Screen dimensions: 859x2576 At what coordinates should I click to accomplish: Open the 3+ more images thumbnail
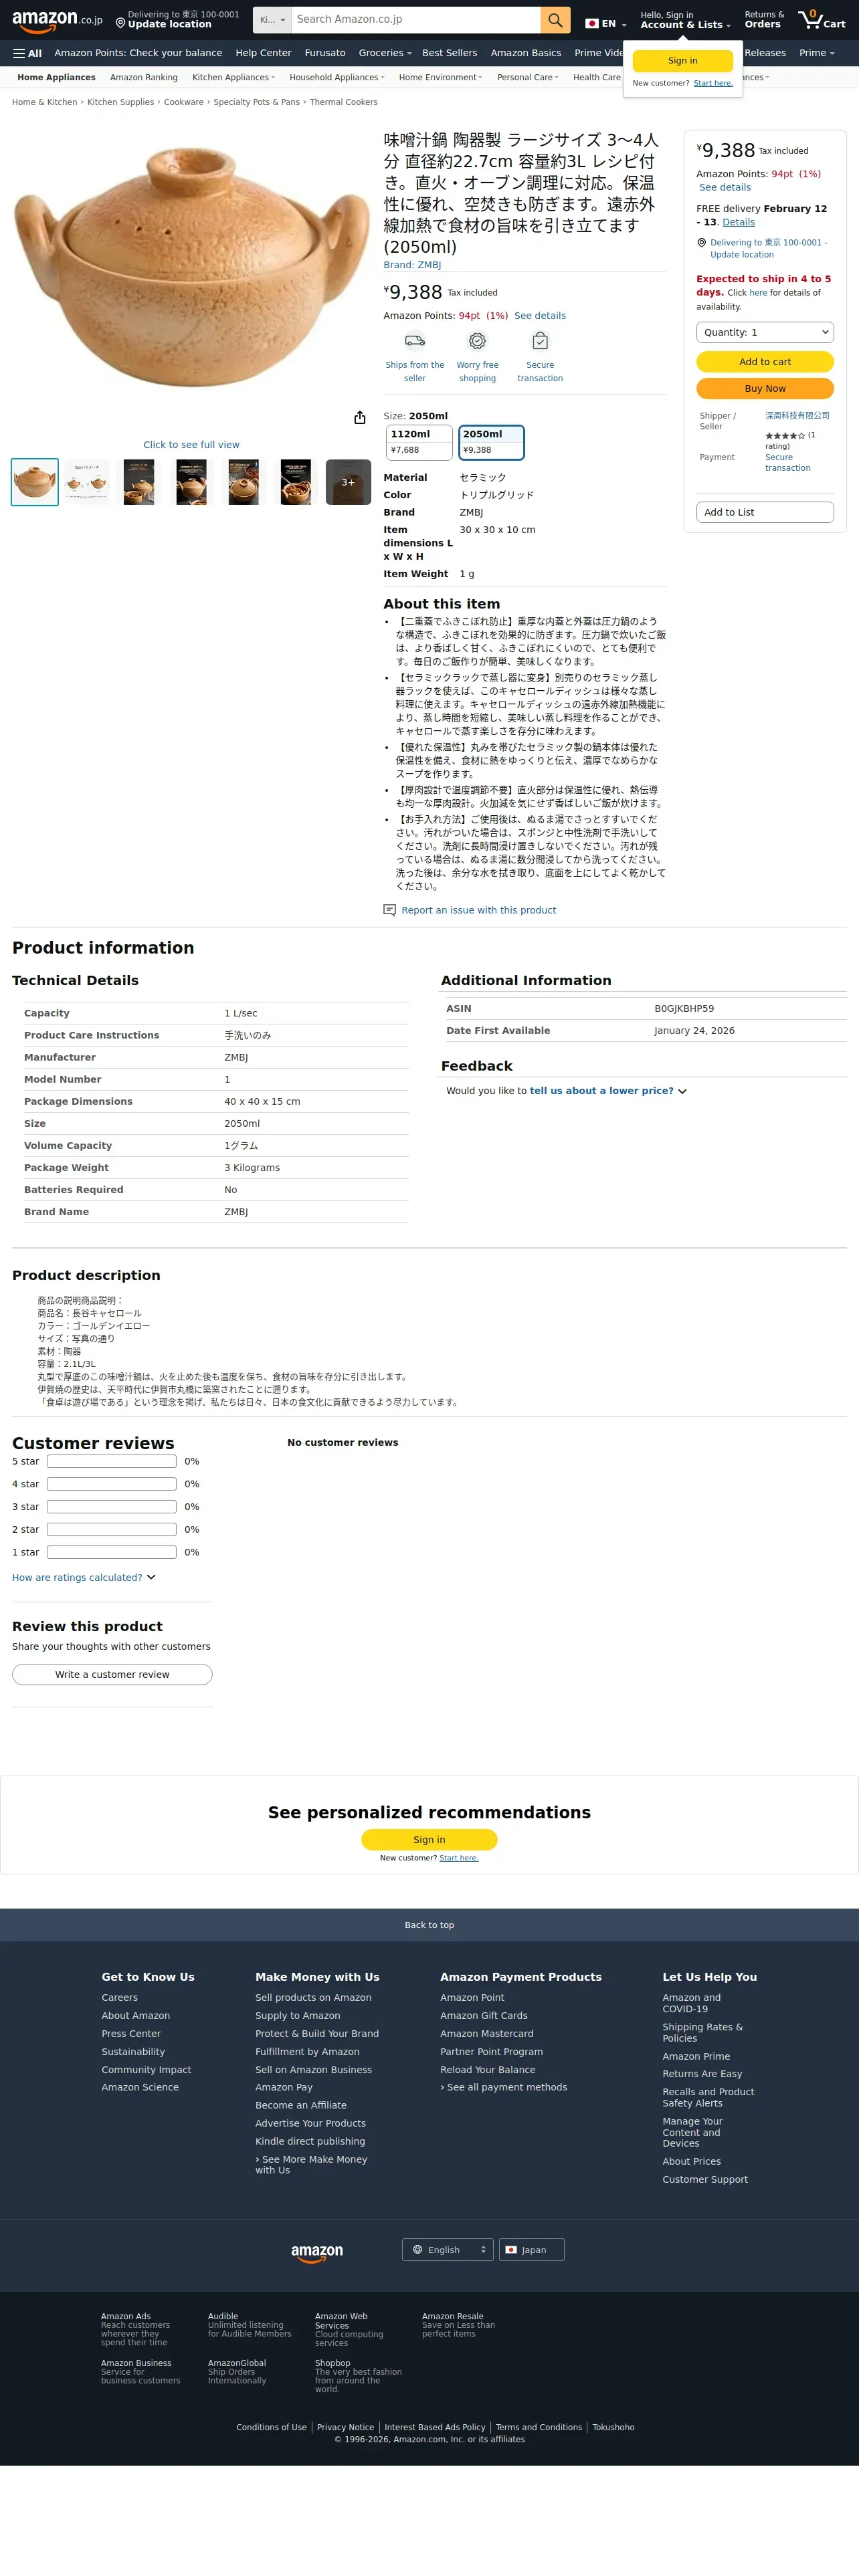pyautogui.click(x=348, y=482)
